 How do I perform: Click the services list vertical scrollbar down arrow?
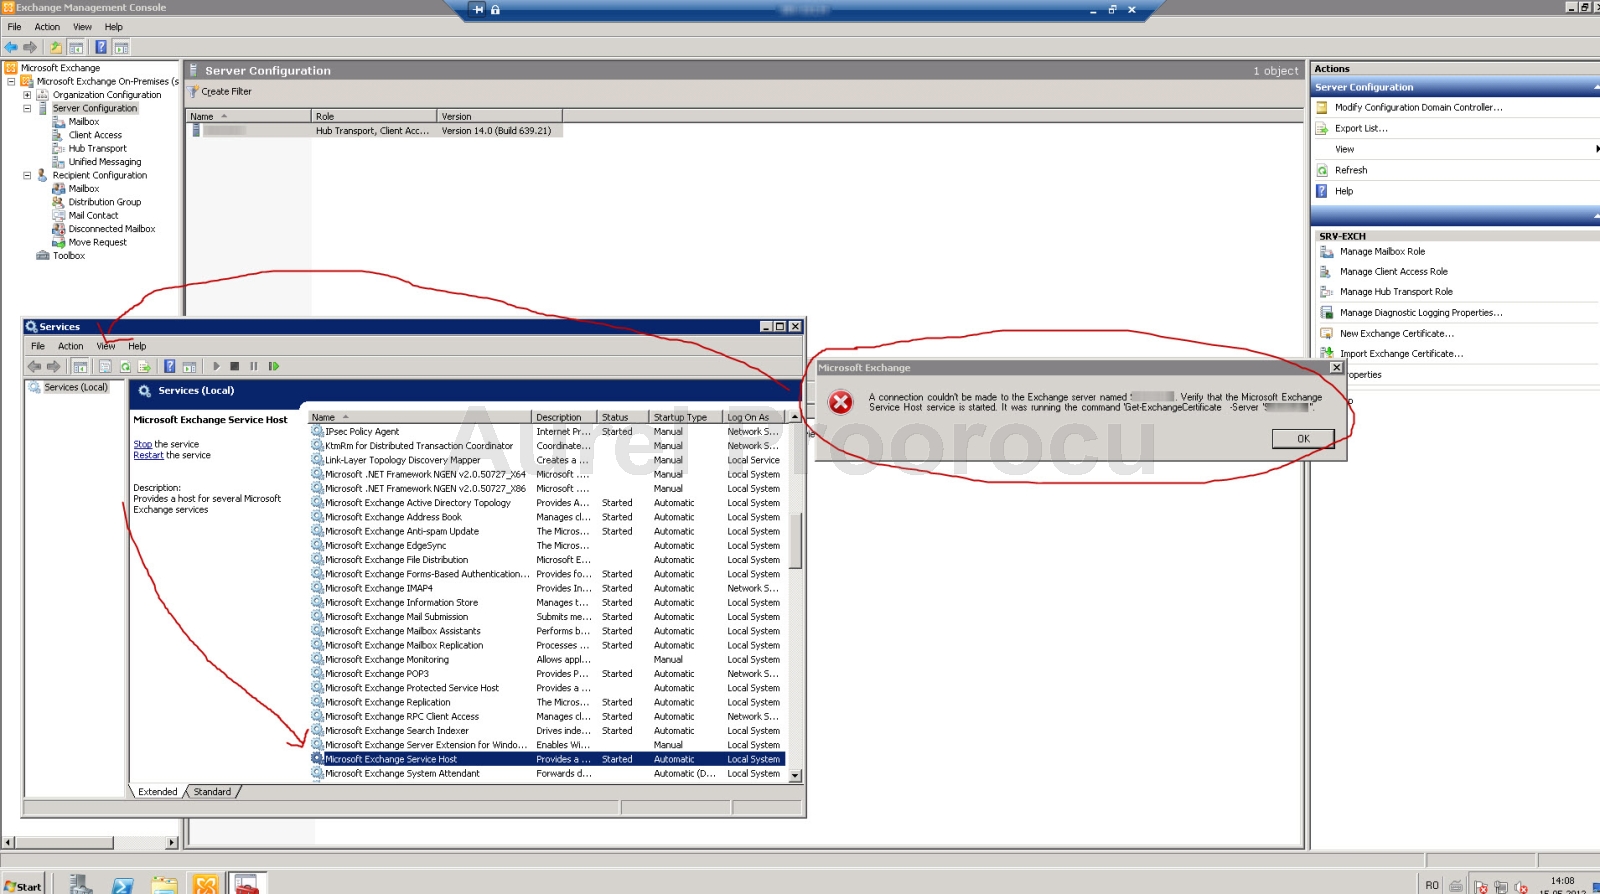click(x=795, y=775)
